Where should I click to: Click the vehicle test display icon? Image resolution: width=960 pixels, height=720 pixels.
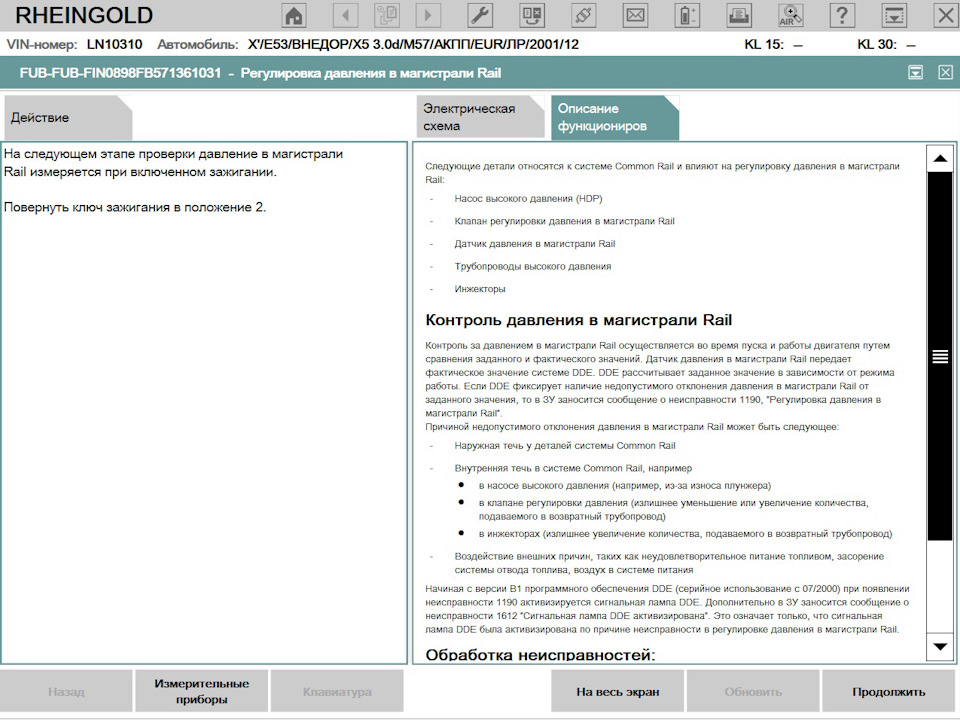pos(532,15)
